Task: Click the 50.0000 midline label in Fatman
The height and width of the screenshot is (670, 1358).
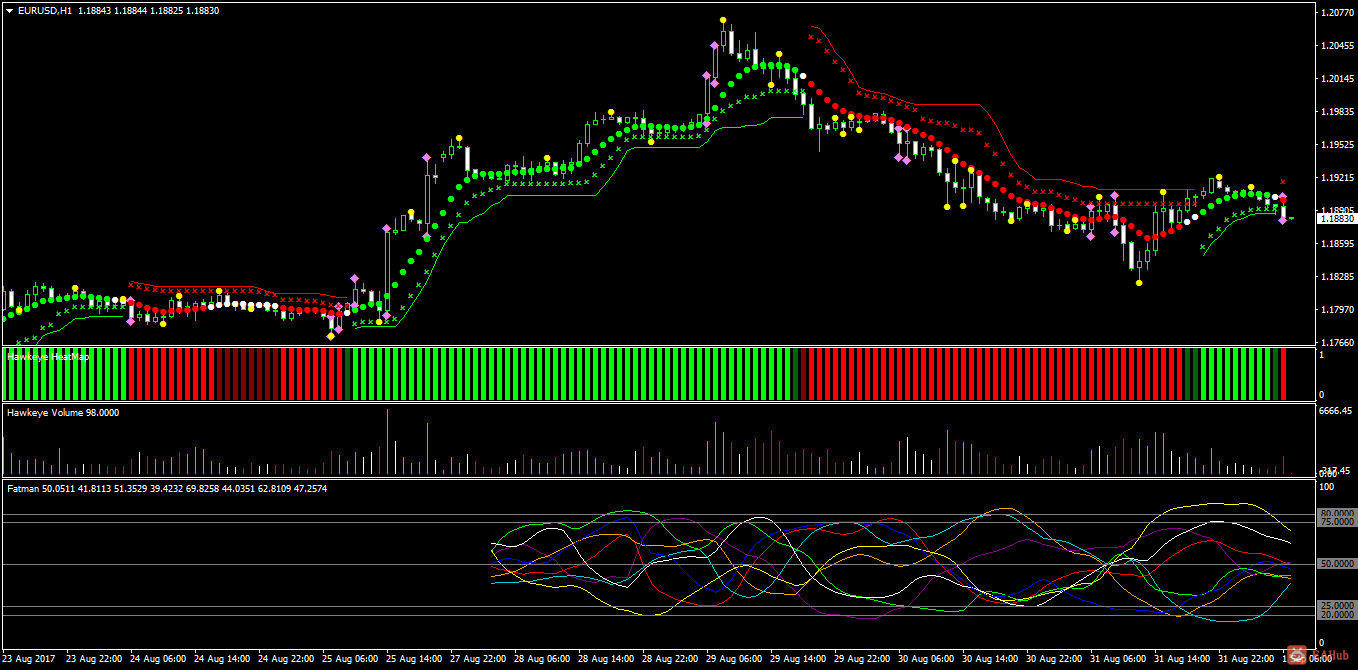Action: click(1337, 564)
